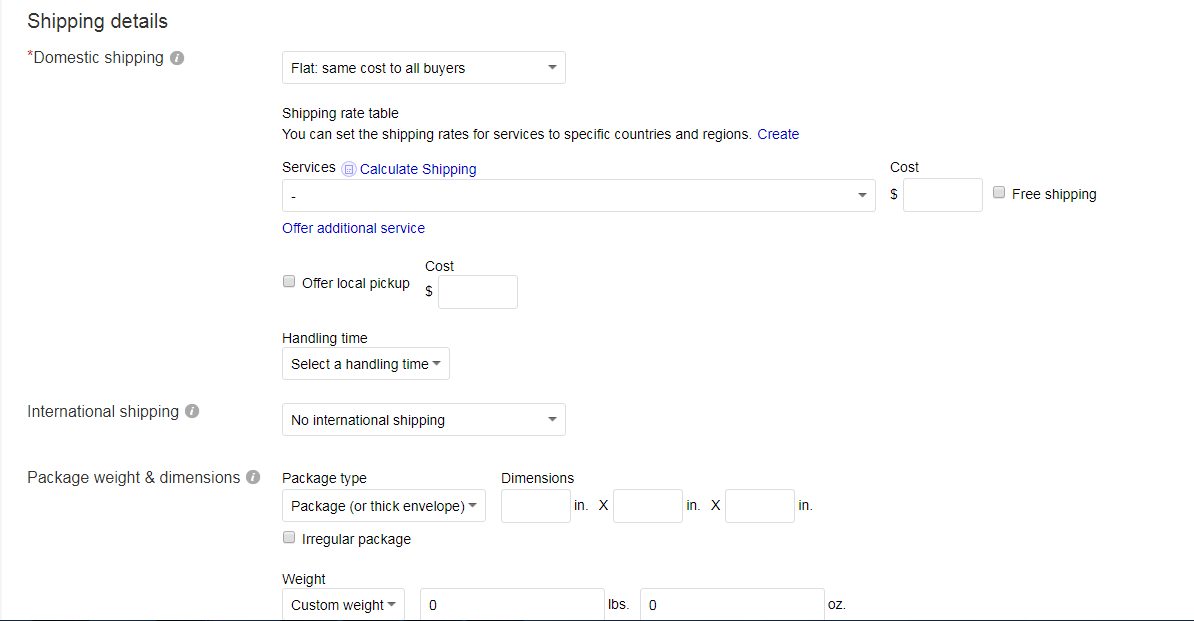Viewport: 1194px width, 621px height.
Task: Open the Flat: same cost dropdown
Action: [423, 68]
